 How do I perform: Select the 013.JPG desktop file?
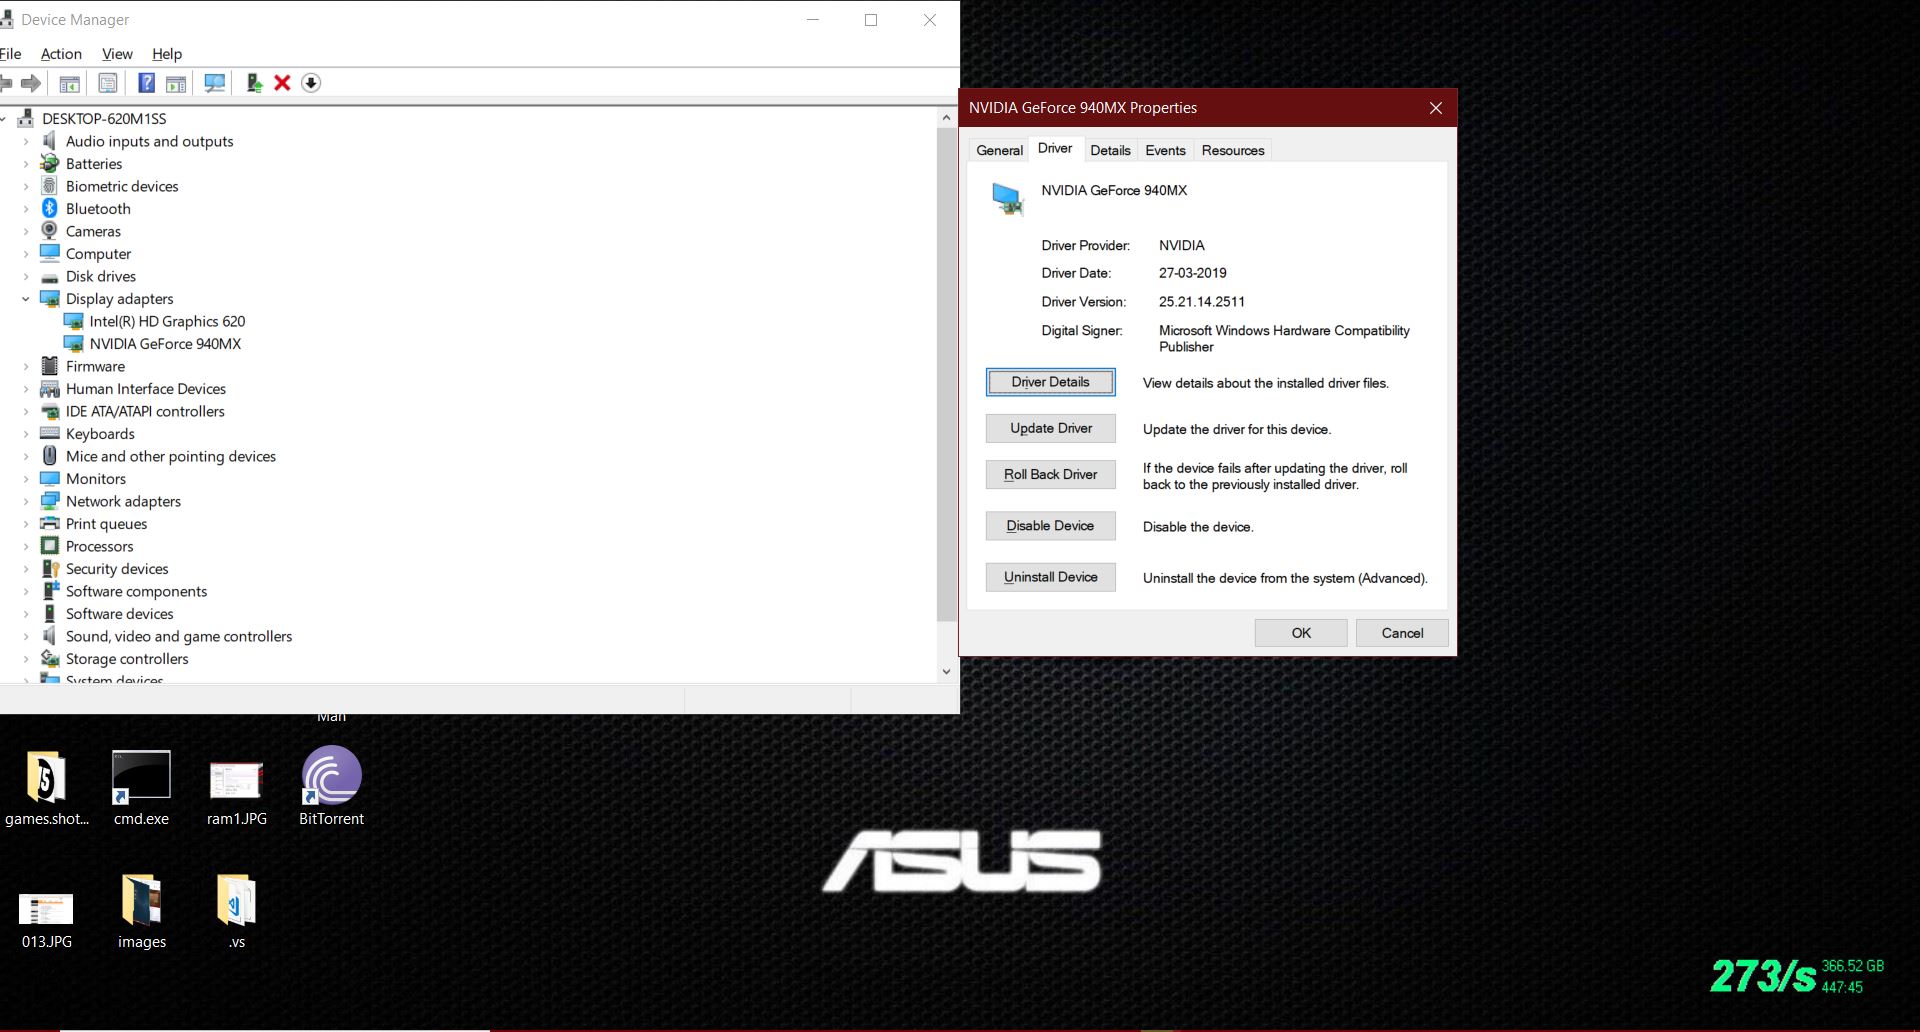(46, 919)
